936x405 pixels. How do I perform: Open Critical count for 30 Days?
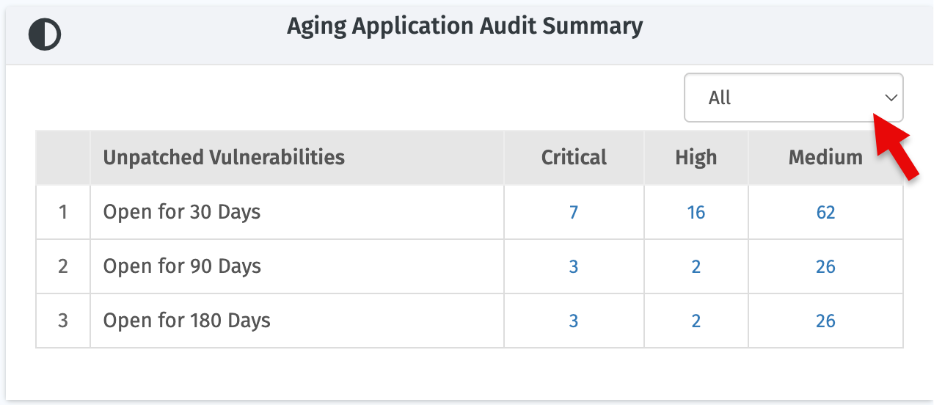[574, 212]
